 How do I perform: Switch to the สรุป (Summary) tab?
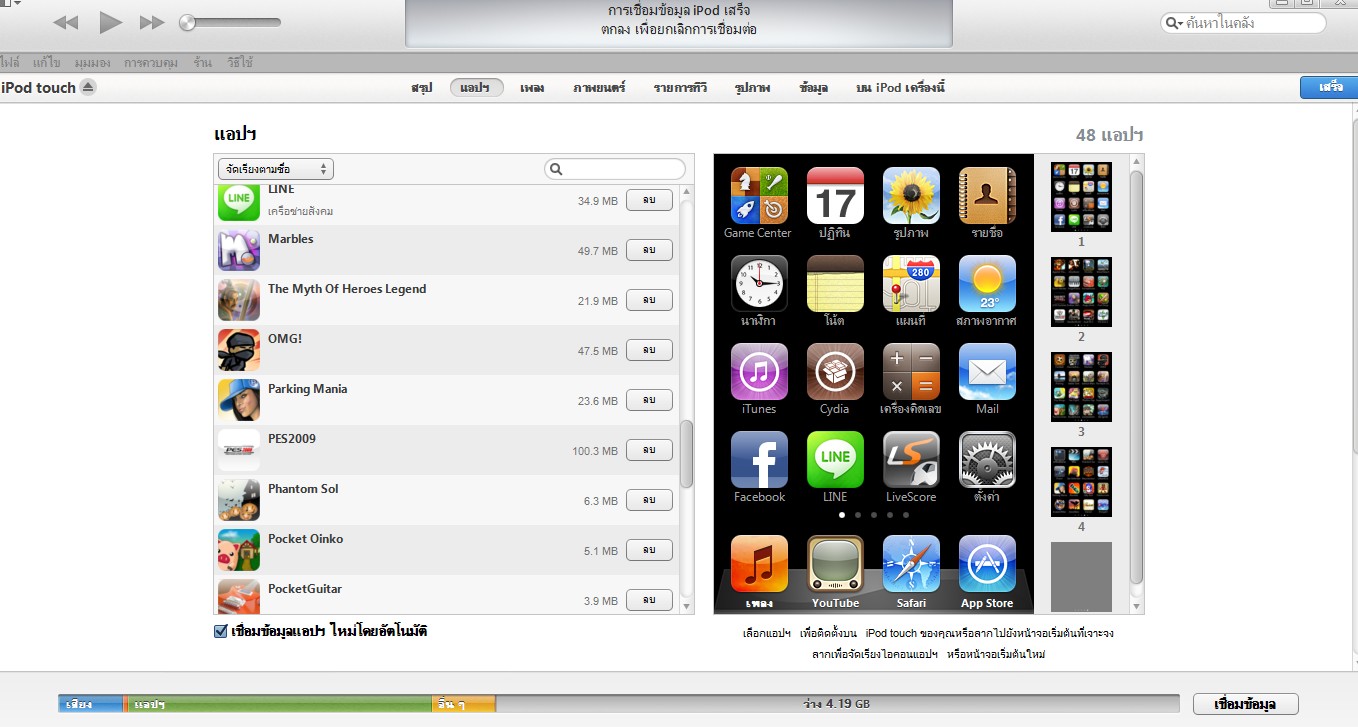click(421, 88)
